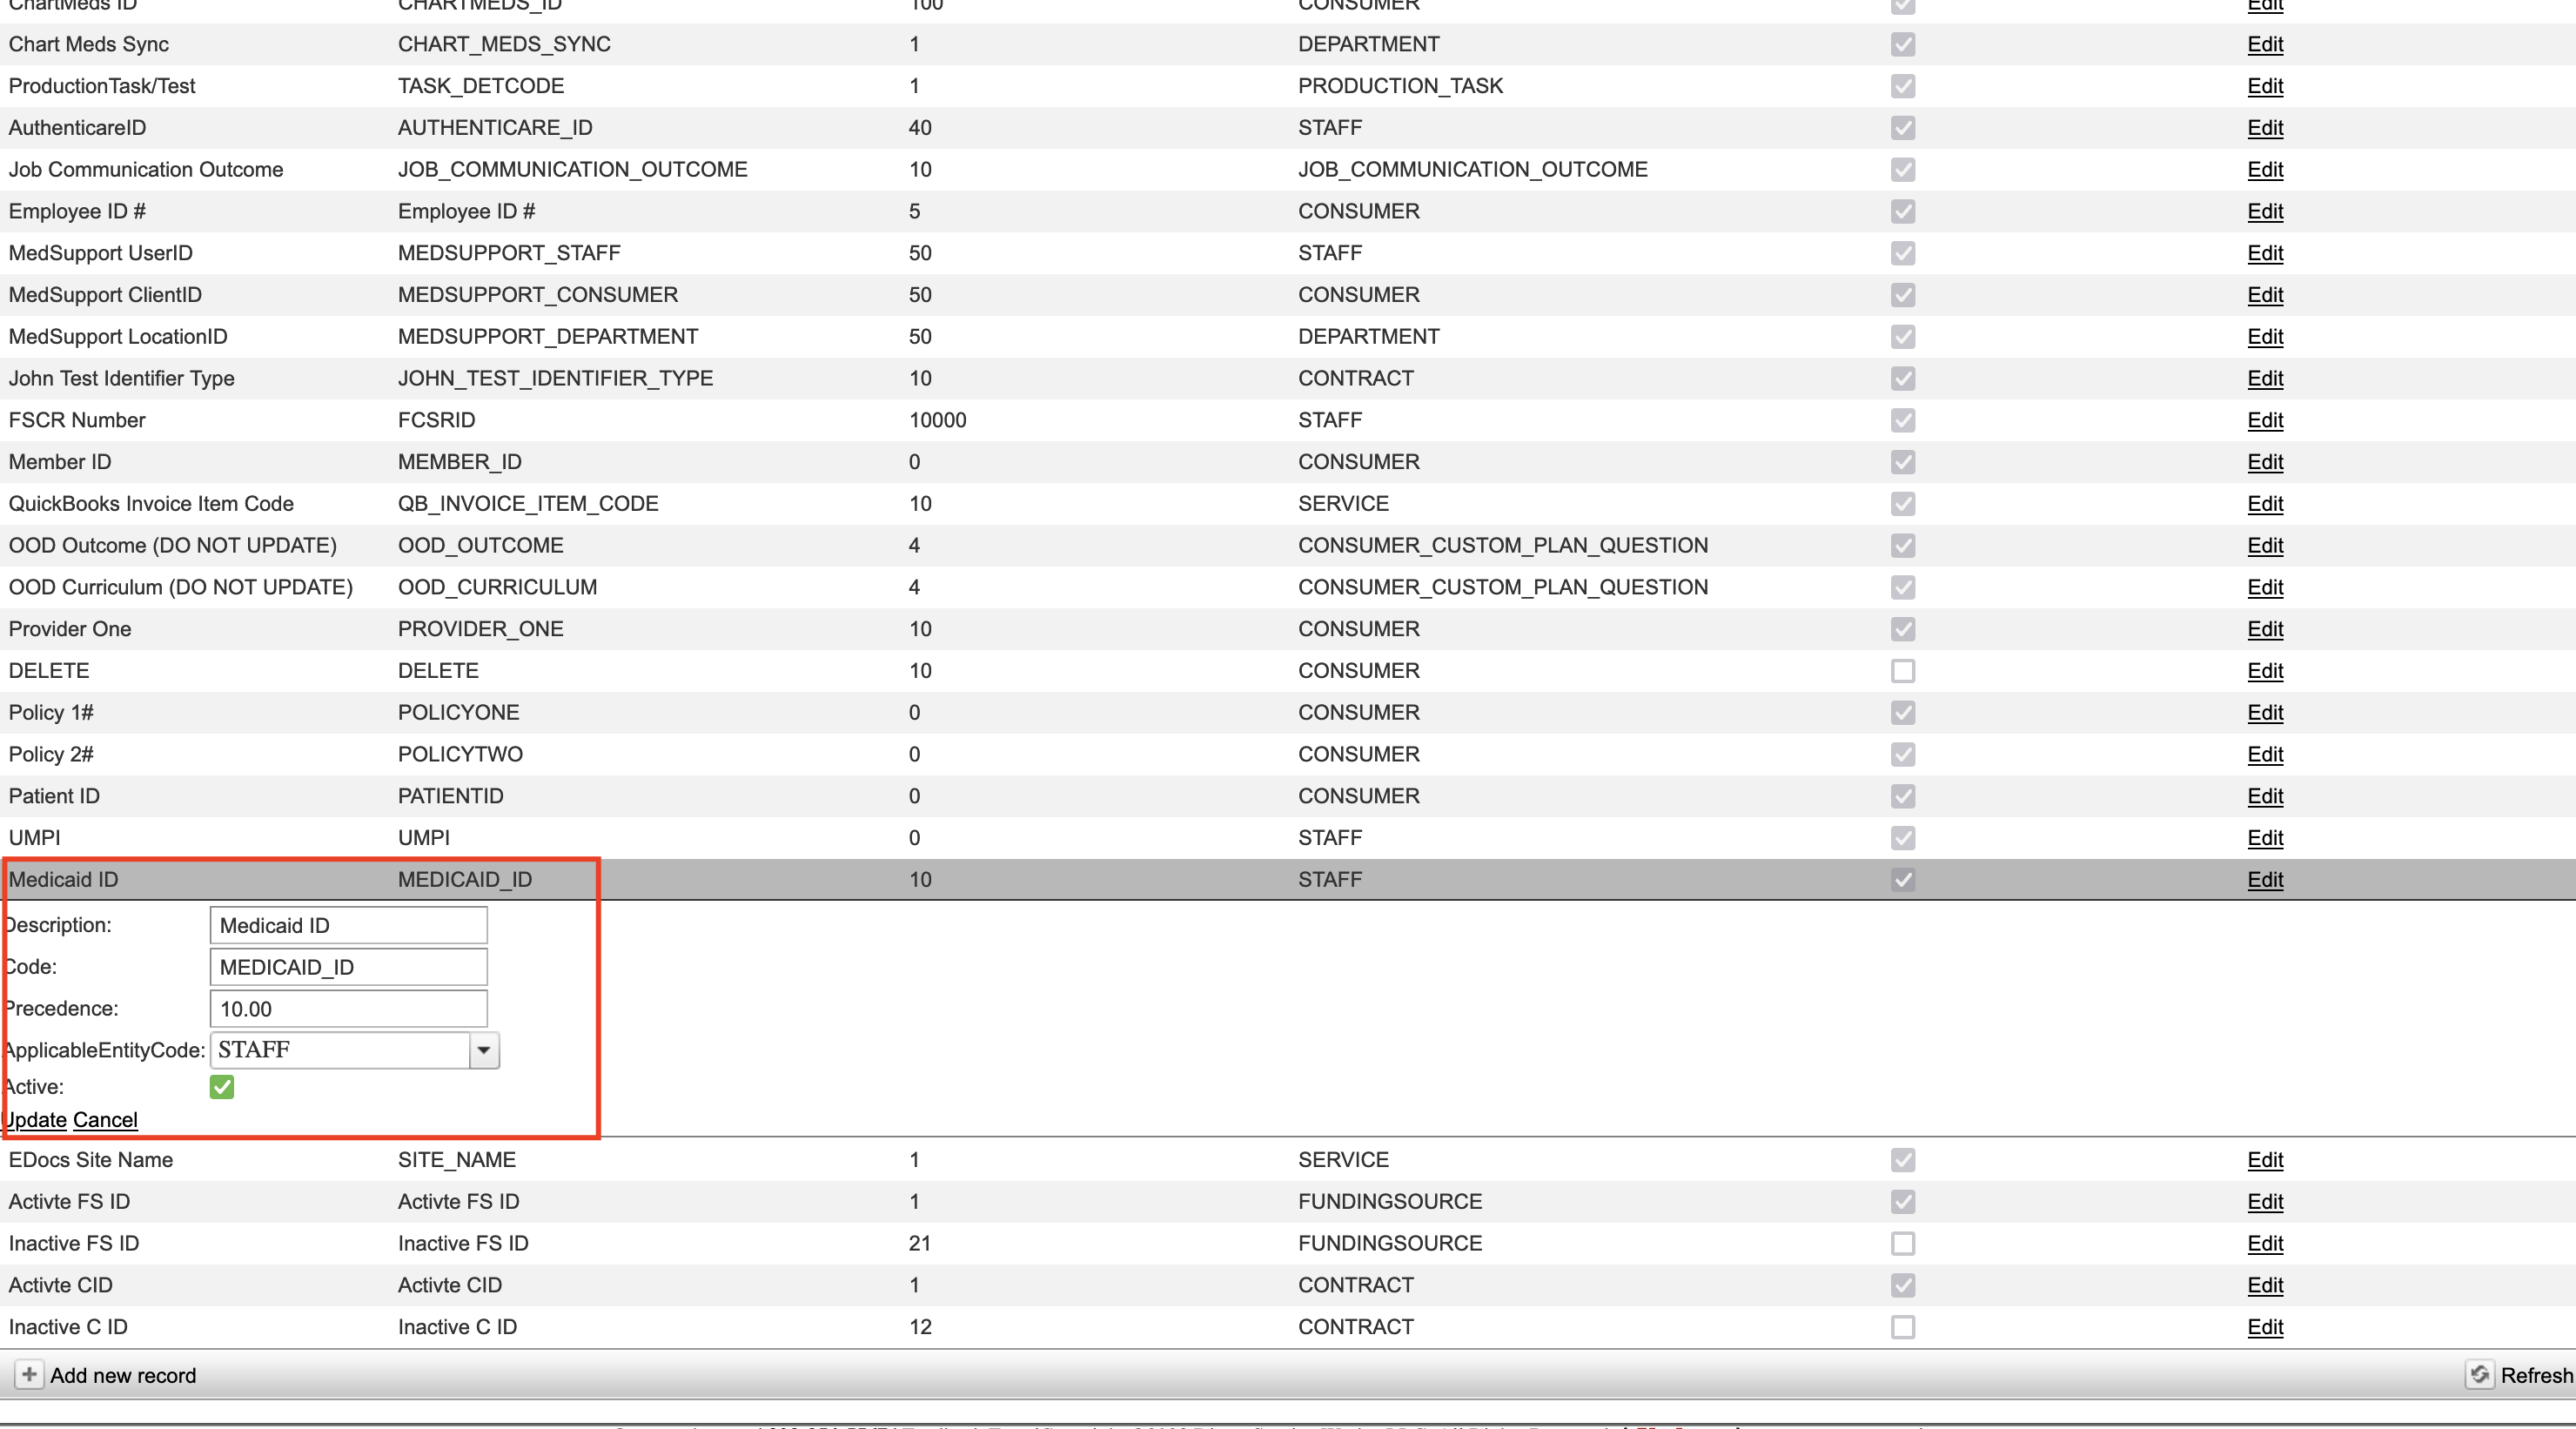Click the Refresh button label

[2535, 1375]
